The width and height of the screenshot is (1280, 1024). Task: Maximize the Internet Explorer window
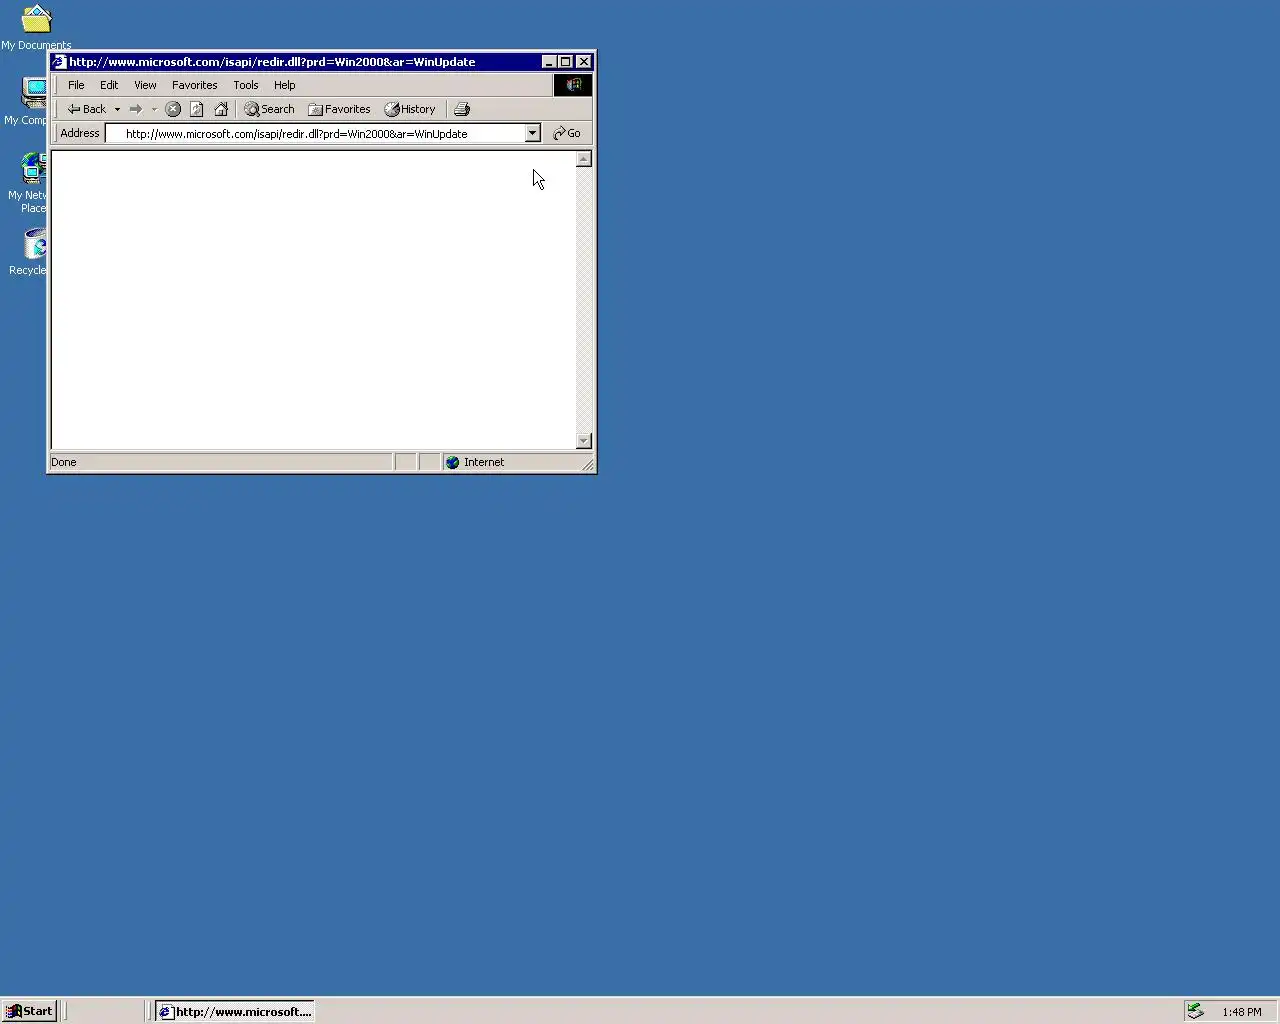pyautogui.click(x=565, y=62)
